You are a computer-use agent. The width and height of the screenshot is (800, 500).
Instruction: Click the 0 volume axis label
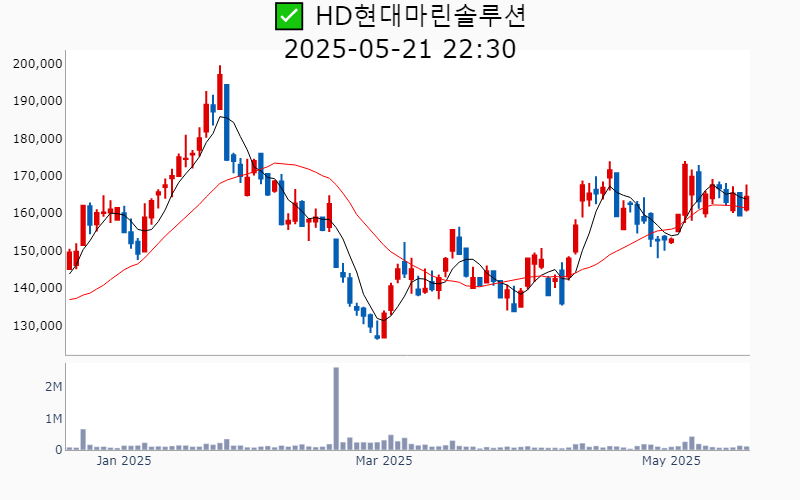click(59, 450)
